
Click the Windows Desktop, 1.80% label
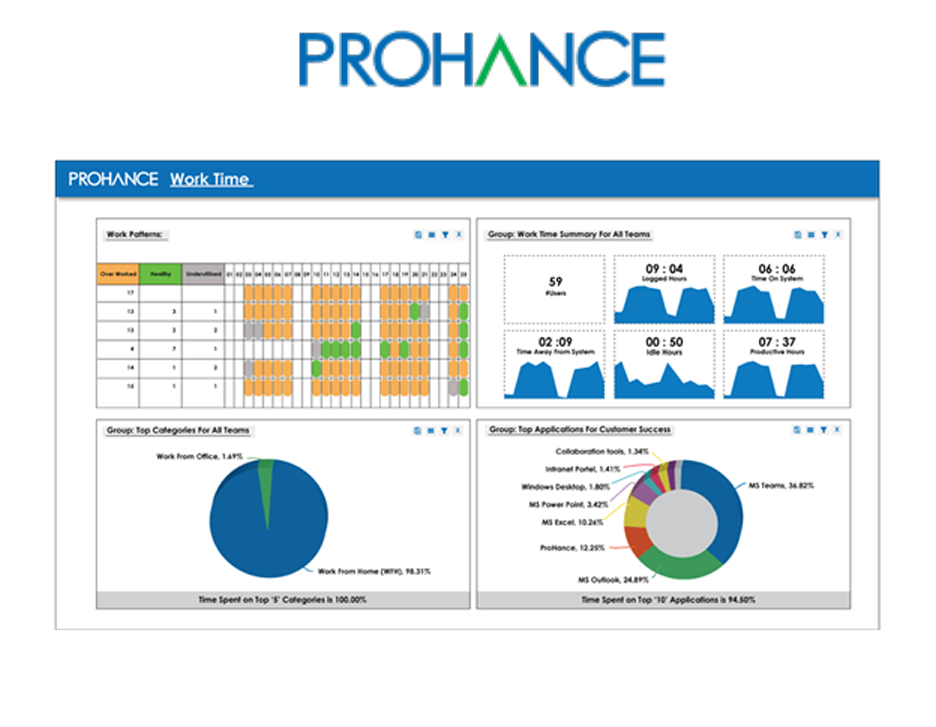[565, 487]
